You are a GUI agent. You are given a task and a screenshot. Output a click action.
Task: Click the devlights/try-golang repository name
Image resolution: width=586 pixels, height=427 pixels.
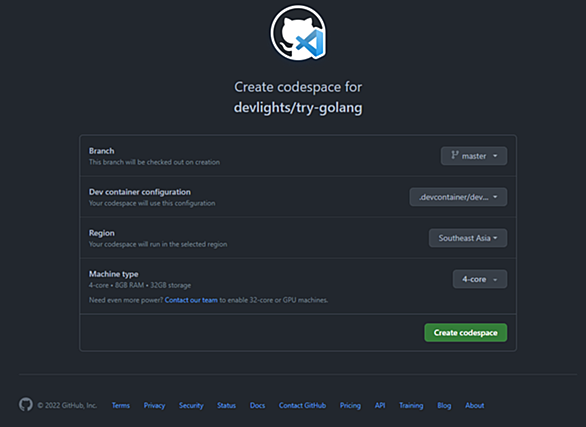298,108
